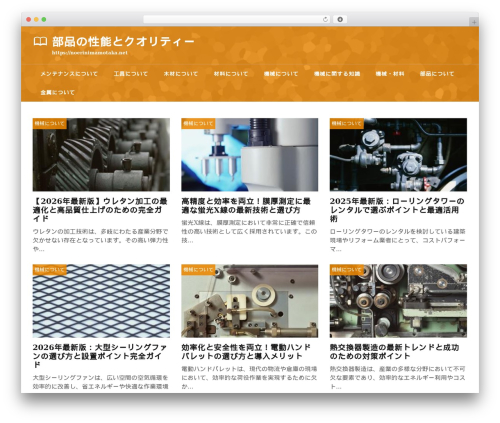
Task: Click category badge on the beige parts image
Action: click(198, 270)
